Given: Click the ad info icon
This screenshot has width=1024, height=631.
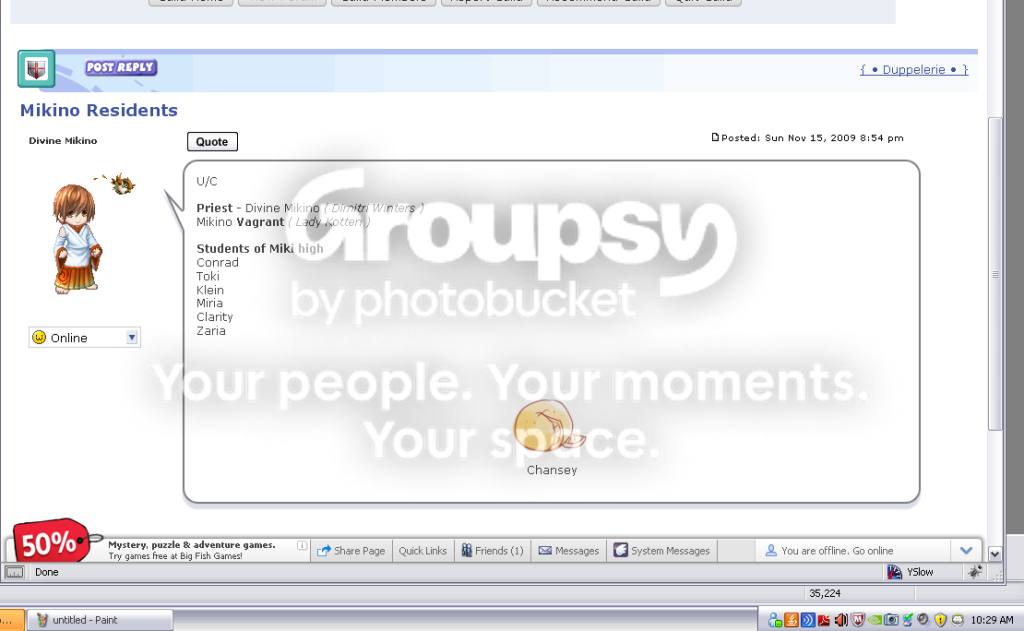Looking at the screenshot, I should (x=302, y=545).
